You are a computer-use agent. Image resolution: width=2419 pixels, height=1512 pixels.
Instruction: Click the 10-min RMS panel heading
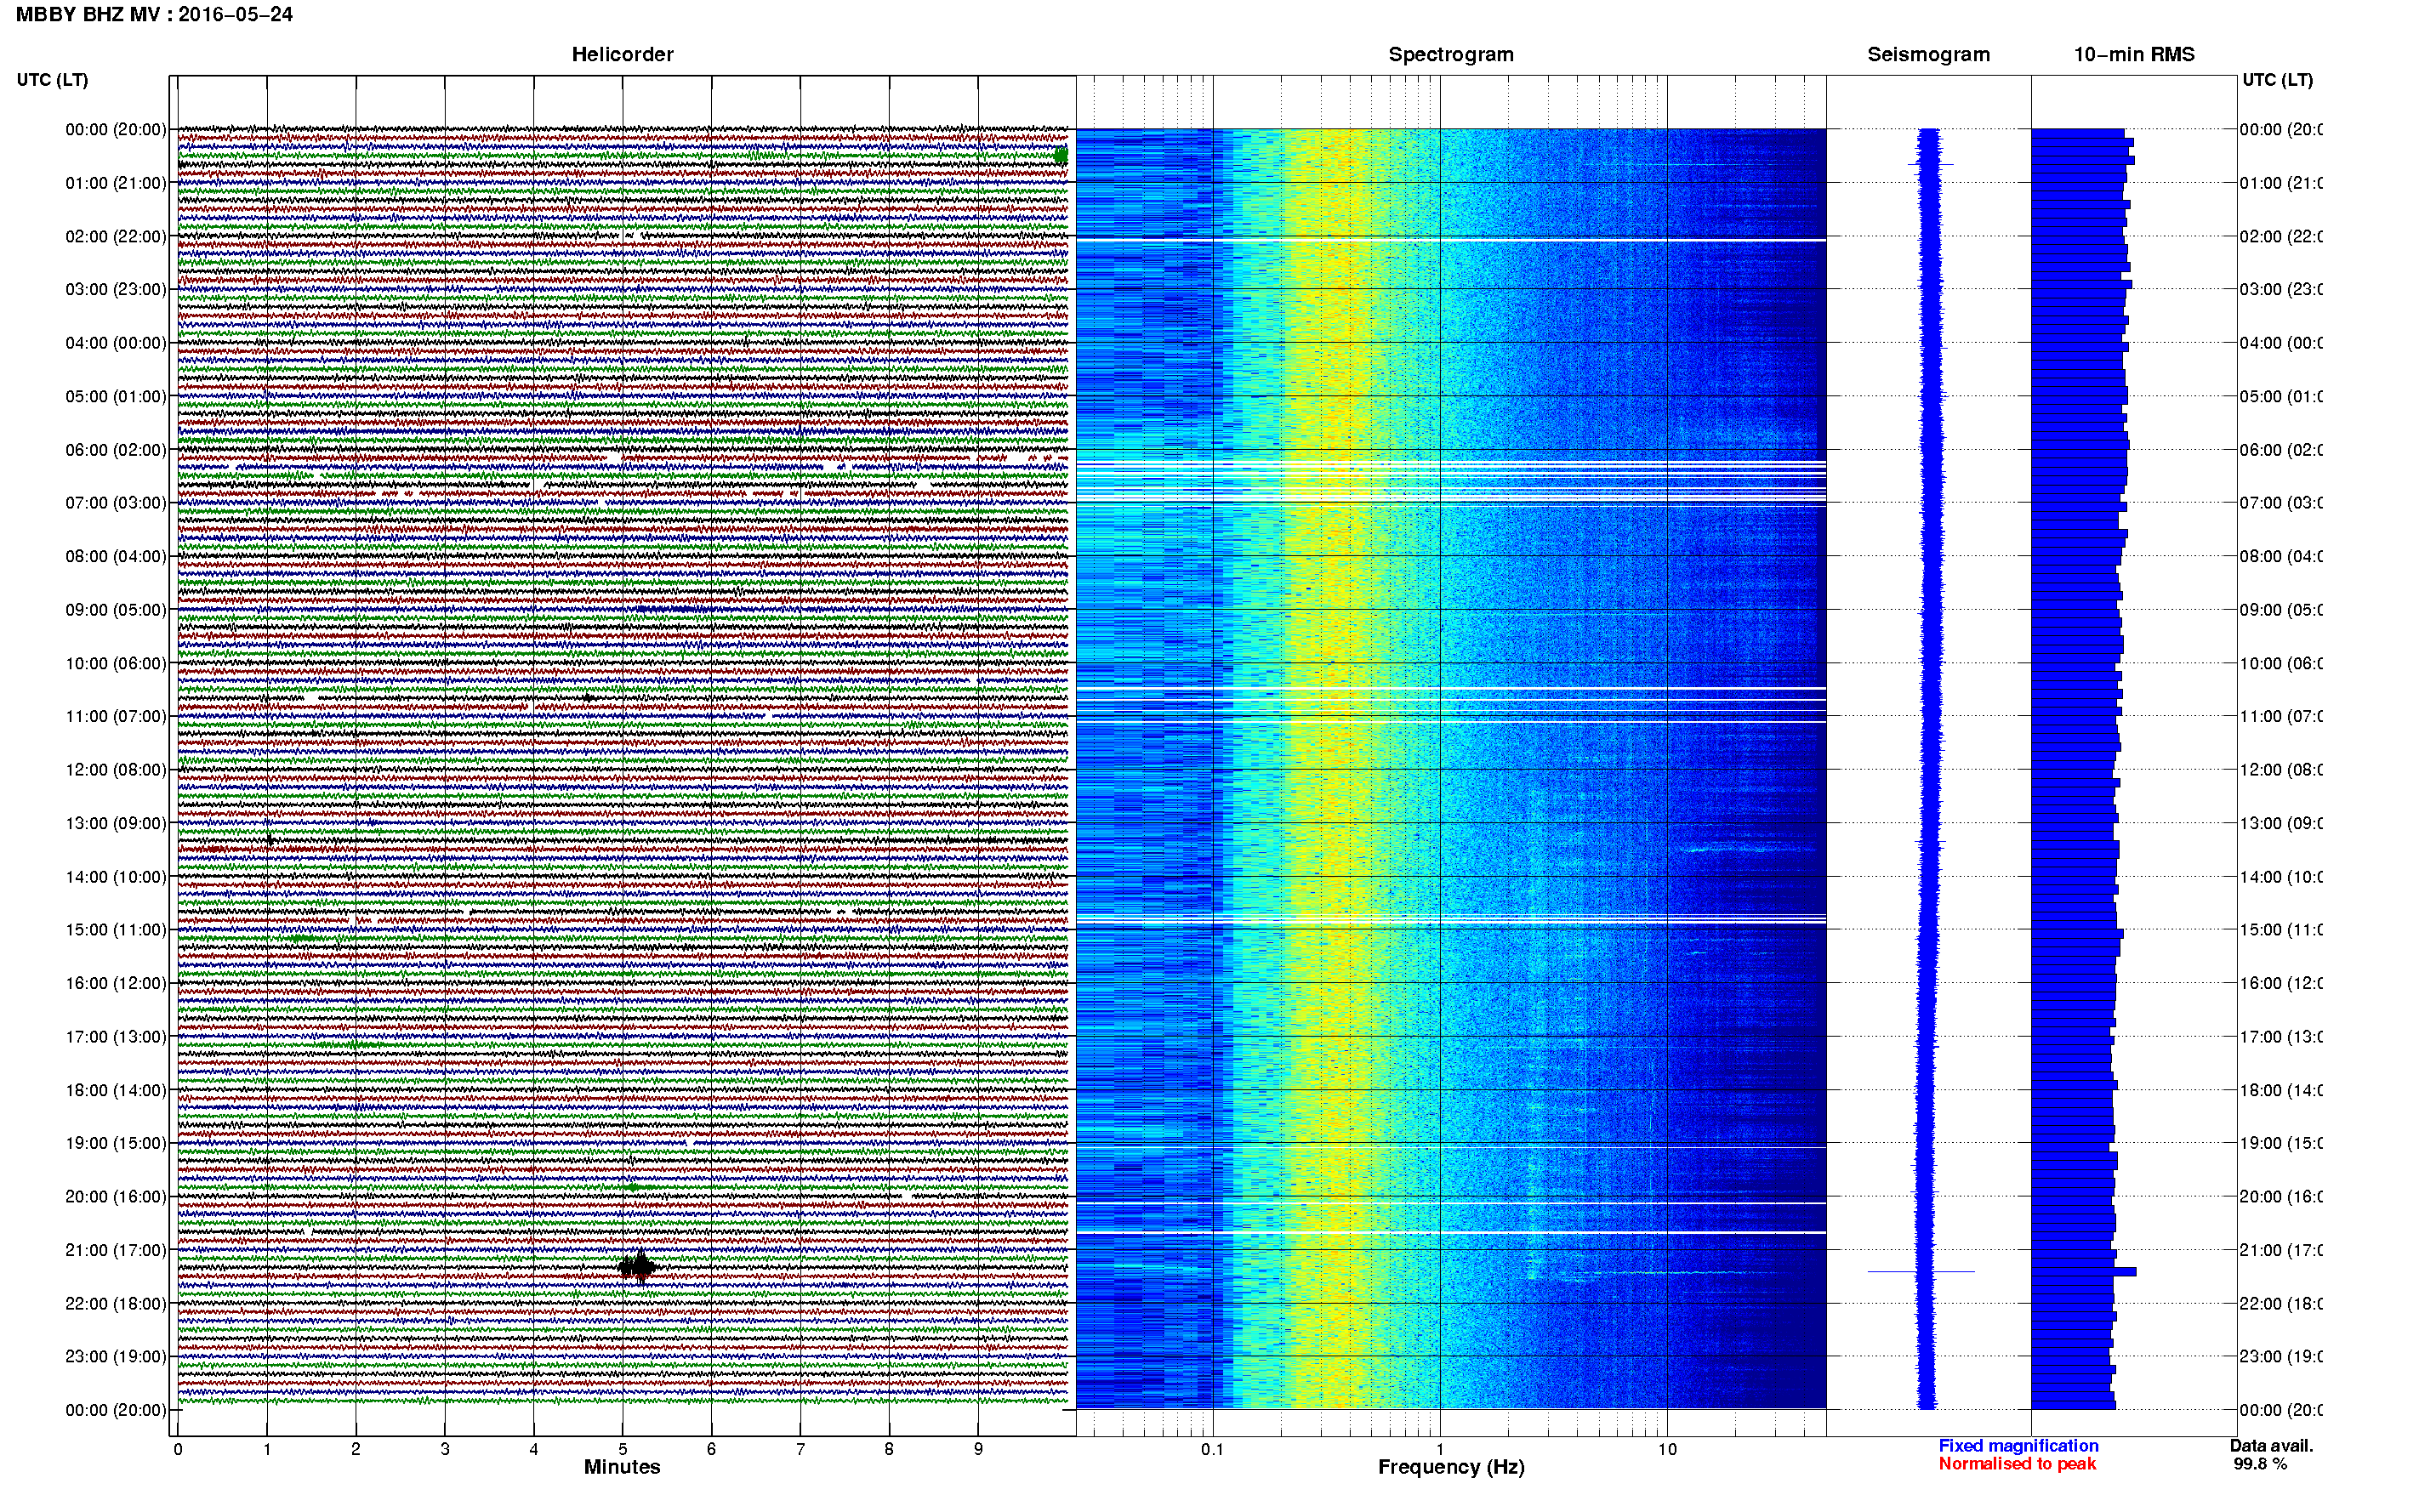(2134, 54)
